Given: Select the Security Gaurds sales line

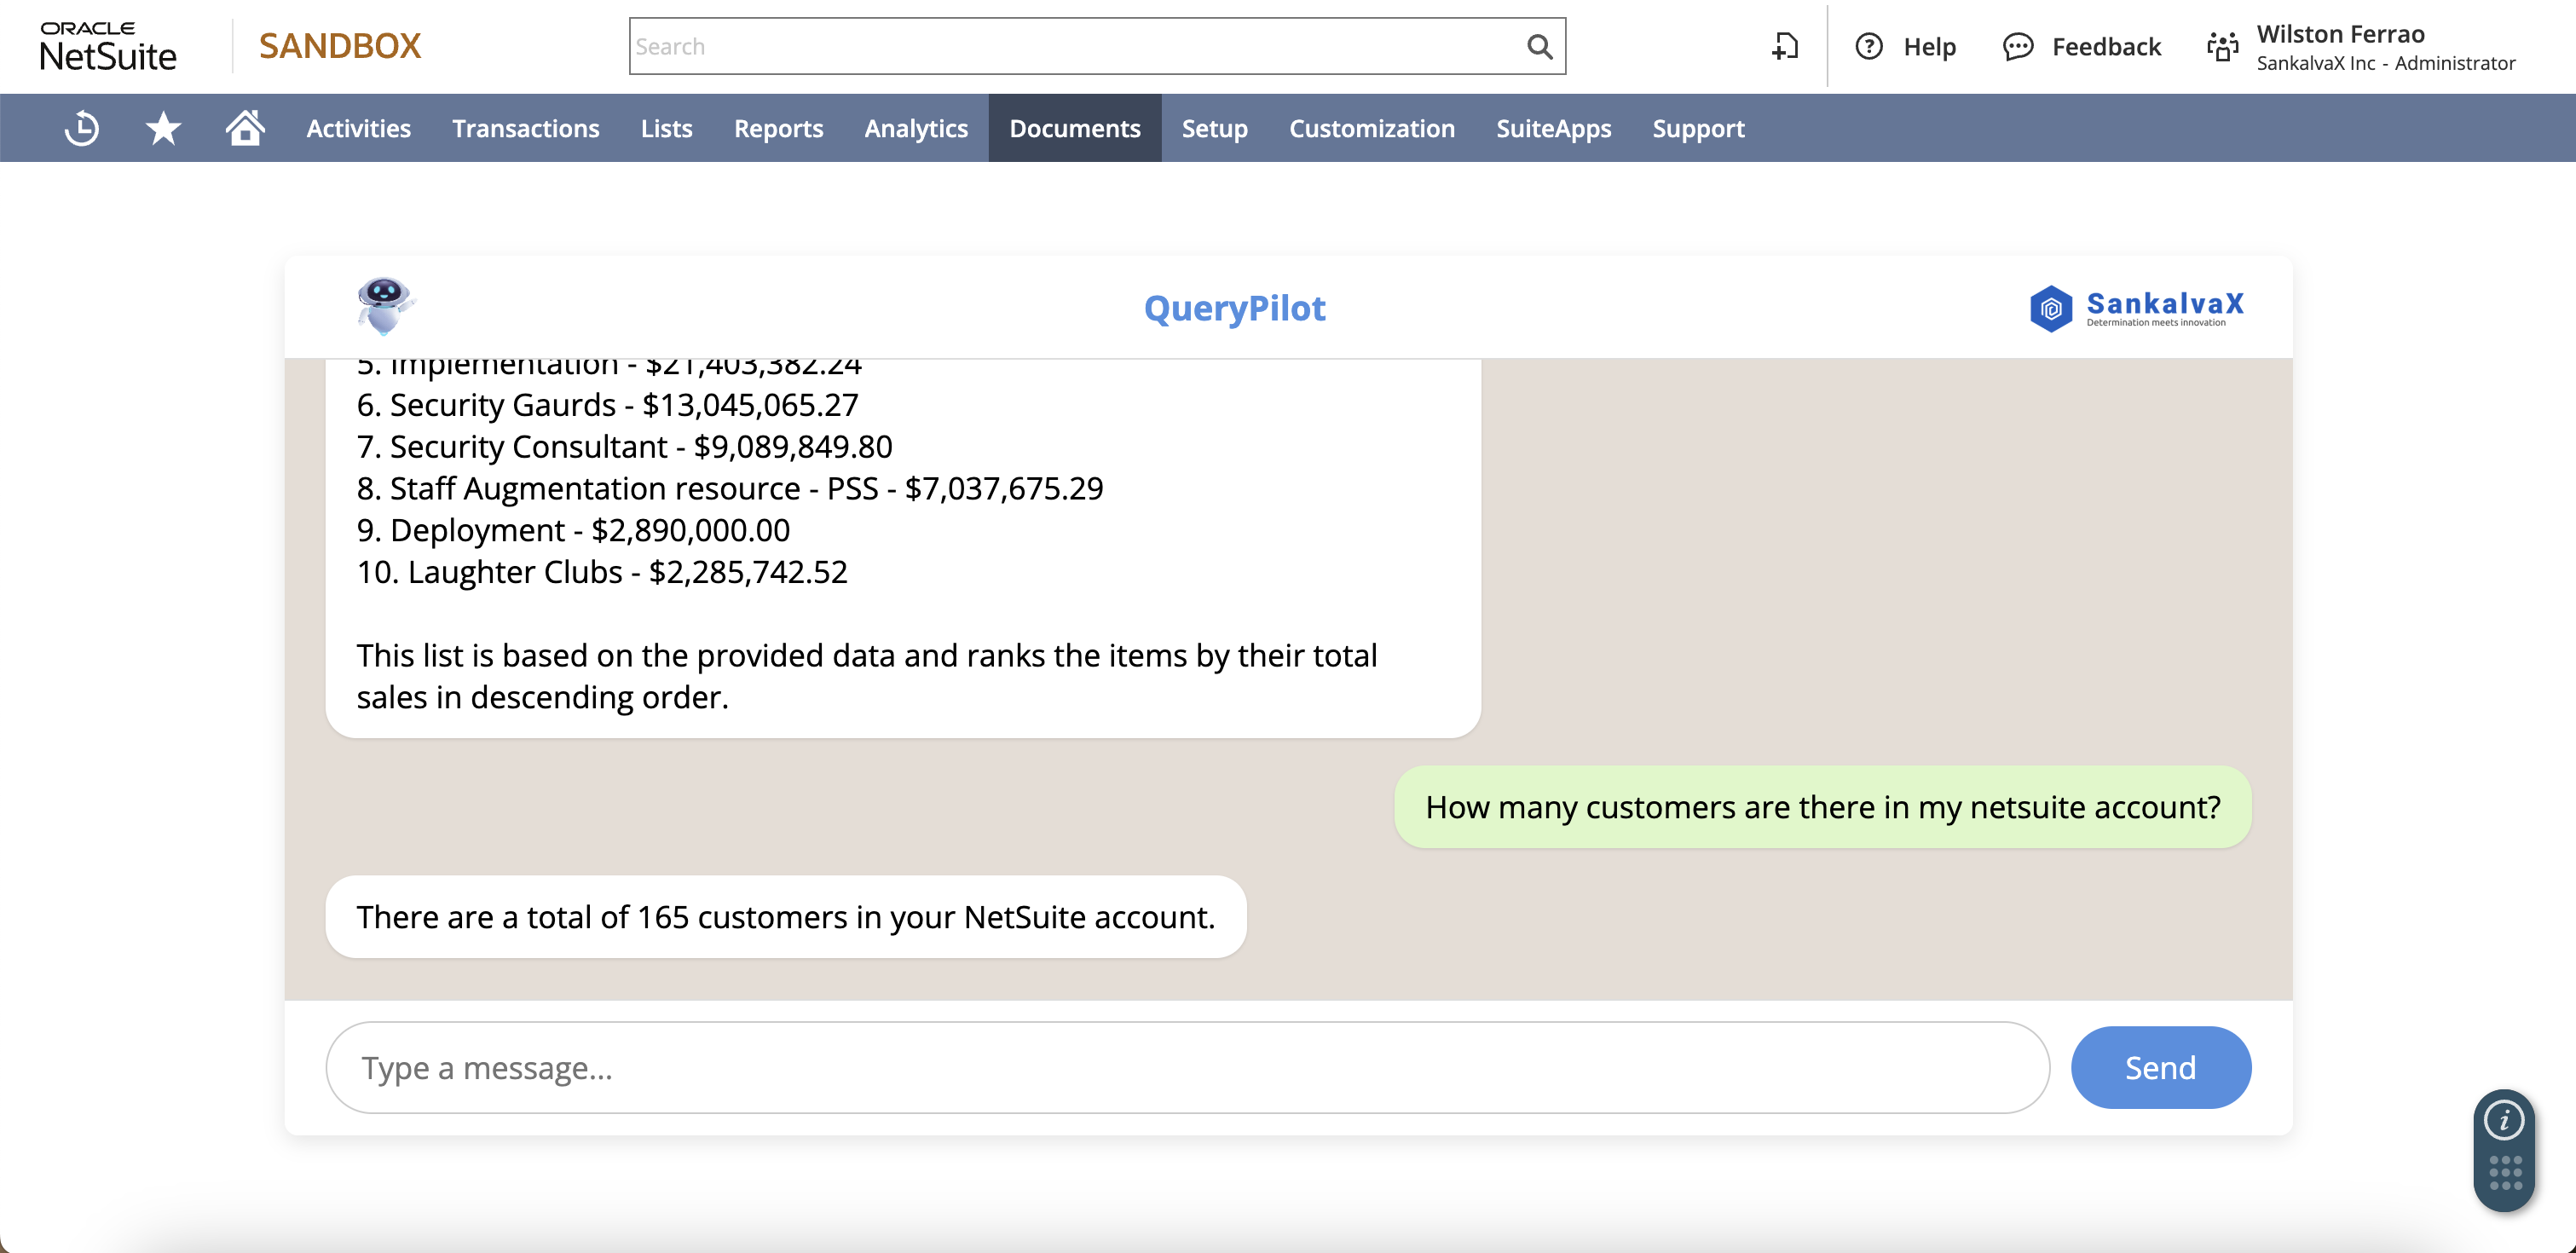Looking at the screenshot, I should click(x=607, y=404).
